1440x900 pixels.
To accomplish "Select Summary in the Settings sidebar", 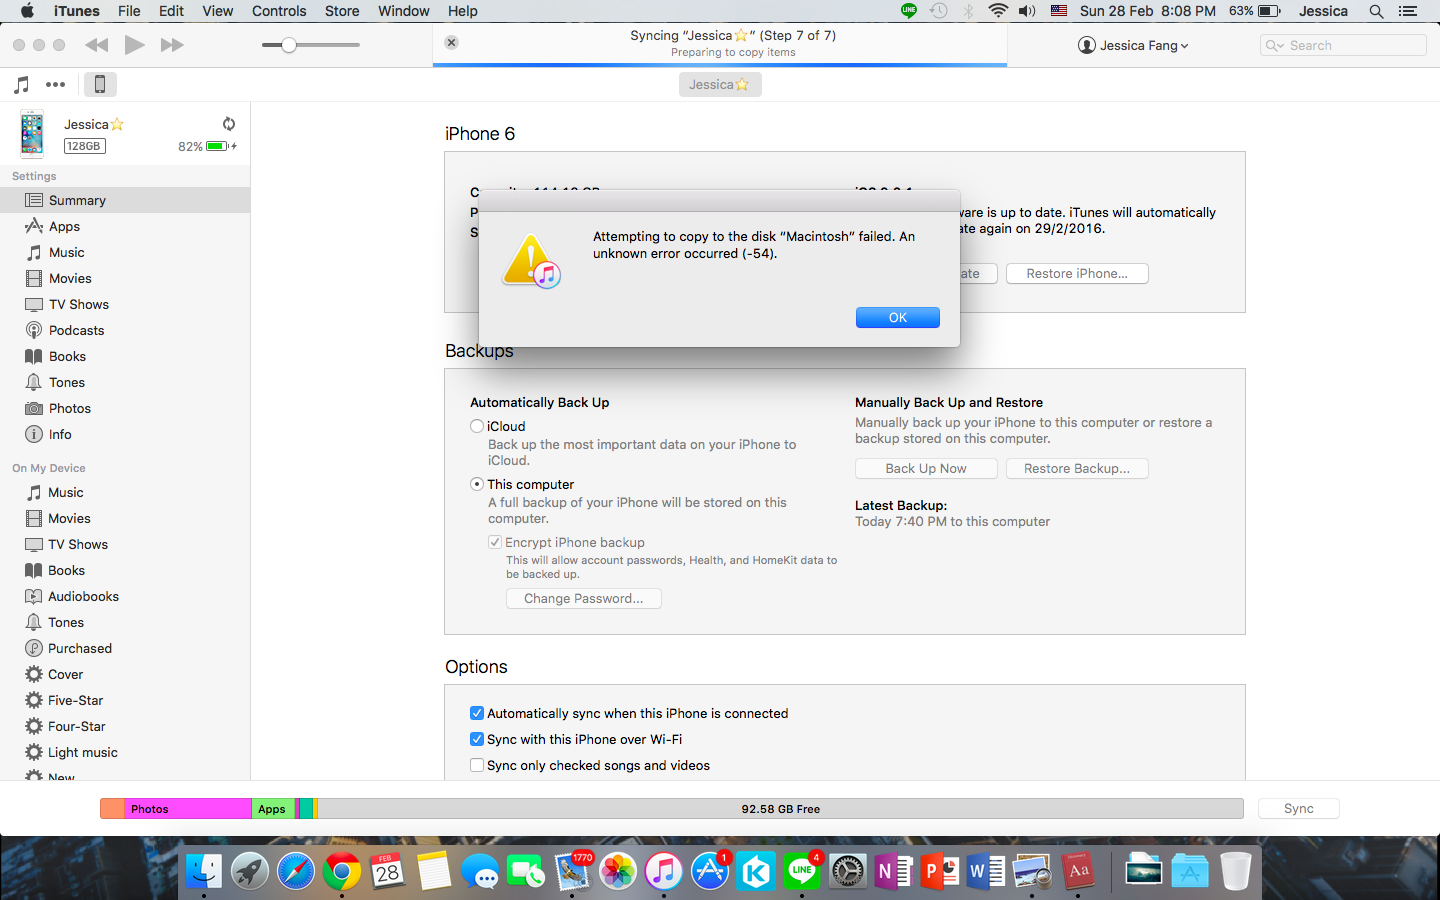I will [125, 200].
